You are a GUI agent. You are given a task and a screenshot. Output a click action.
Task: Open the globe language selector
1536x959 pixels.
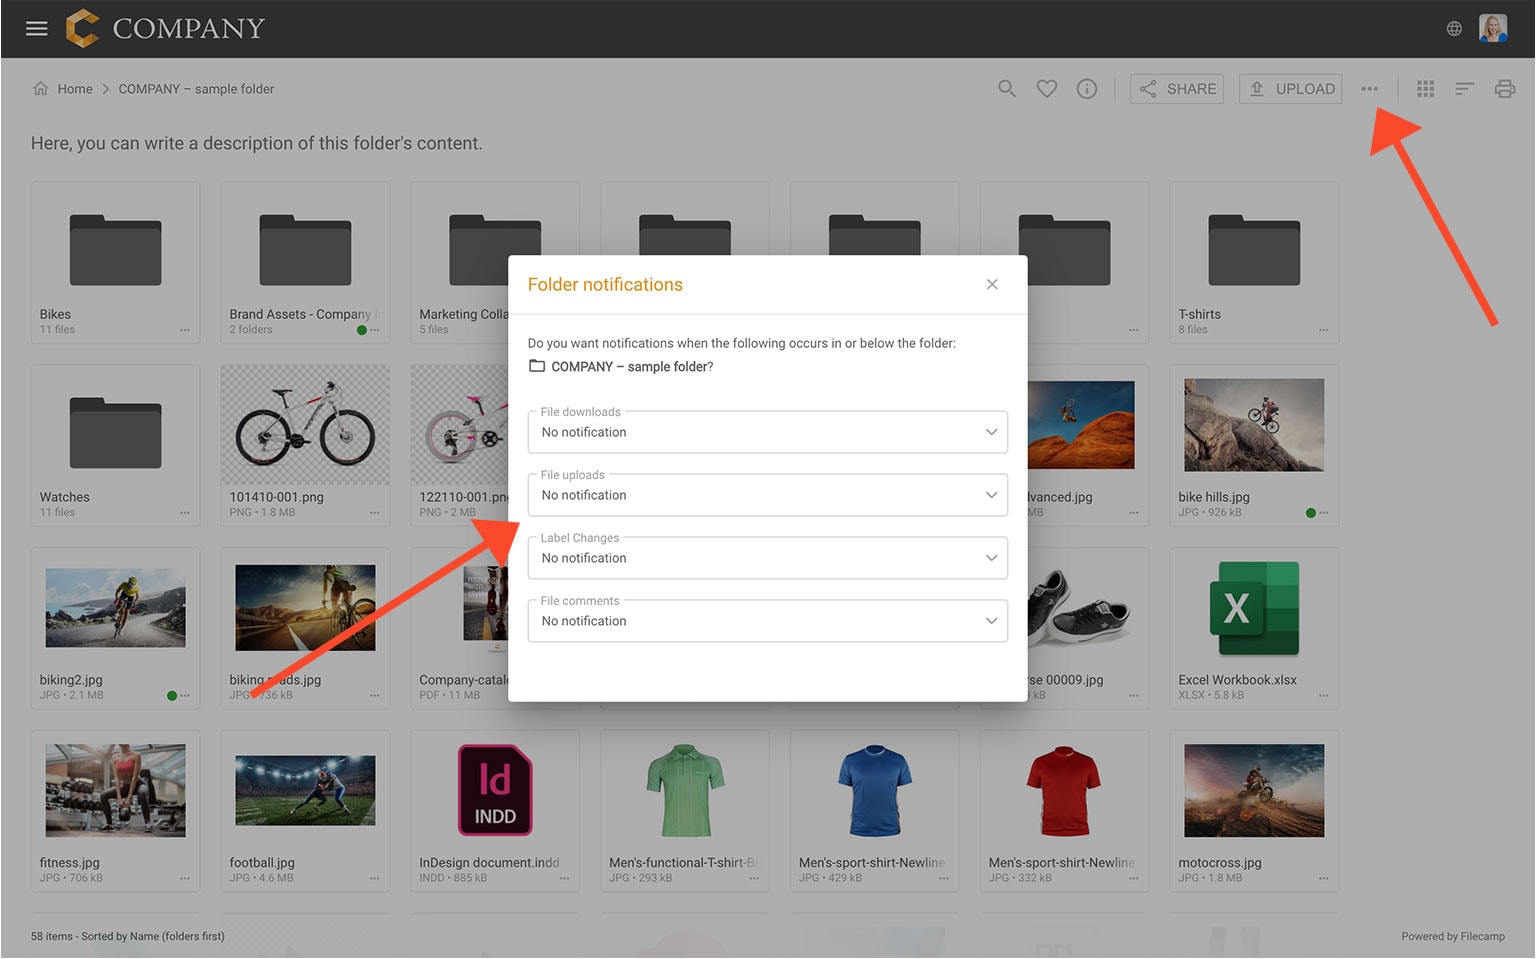coord(1454,29)
